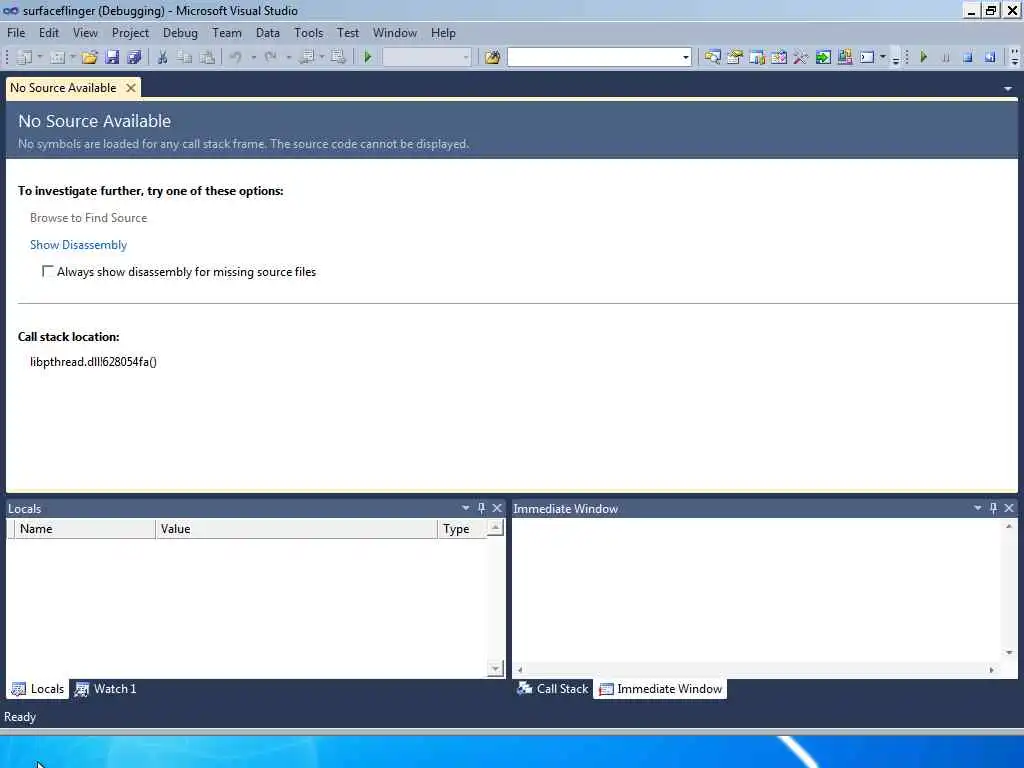The height and width of the screenshot is (768, 1024).
Task: Click the Open File folder icon
Action: click(89, 57)
